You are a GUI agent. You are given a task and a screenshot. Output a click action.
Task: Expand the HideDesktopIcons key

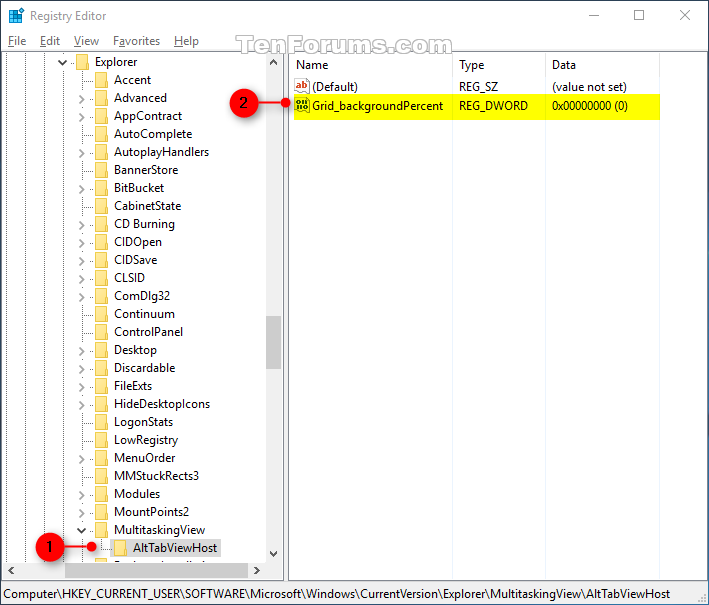pos(81,405)
